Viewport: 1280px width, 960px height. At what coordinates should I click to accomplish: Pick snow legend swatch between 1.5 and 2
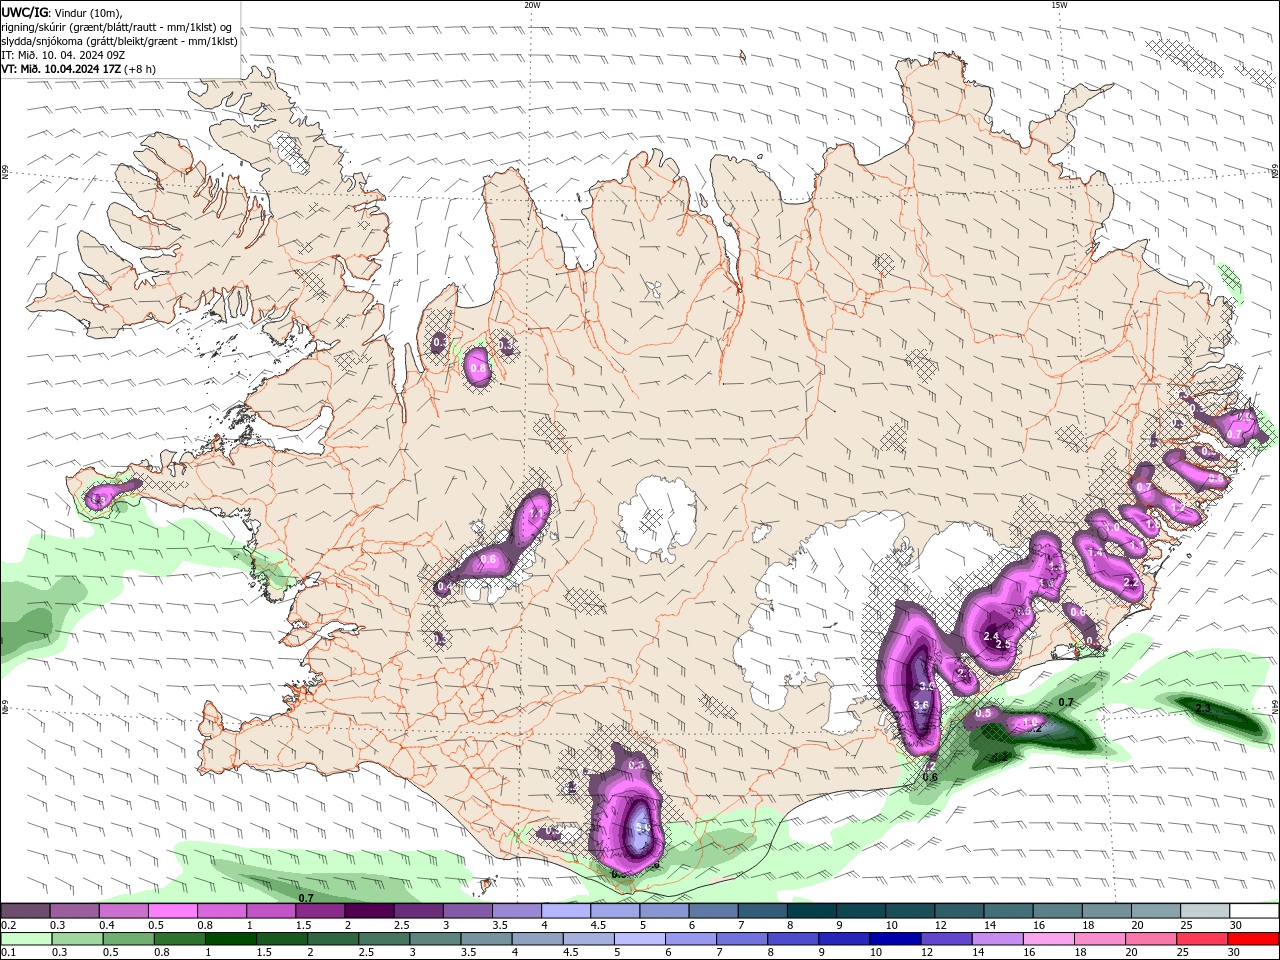[x=319, y=911]
